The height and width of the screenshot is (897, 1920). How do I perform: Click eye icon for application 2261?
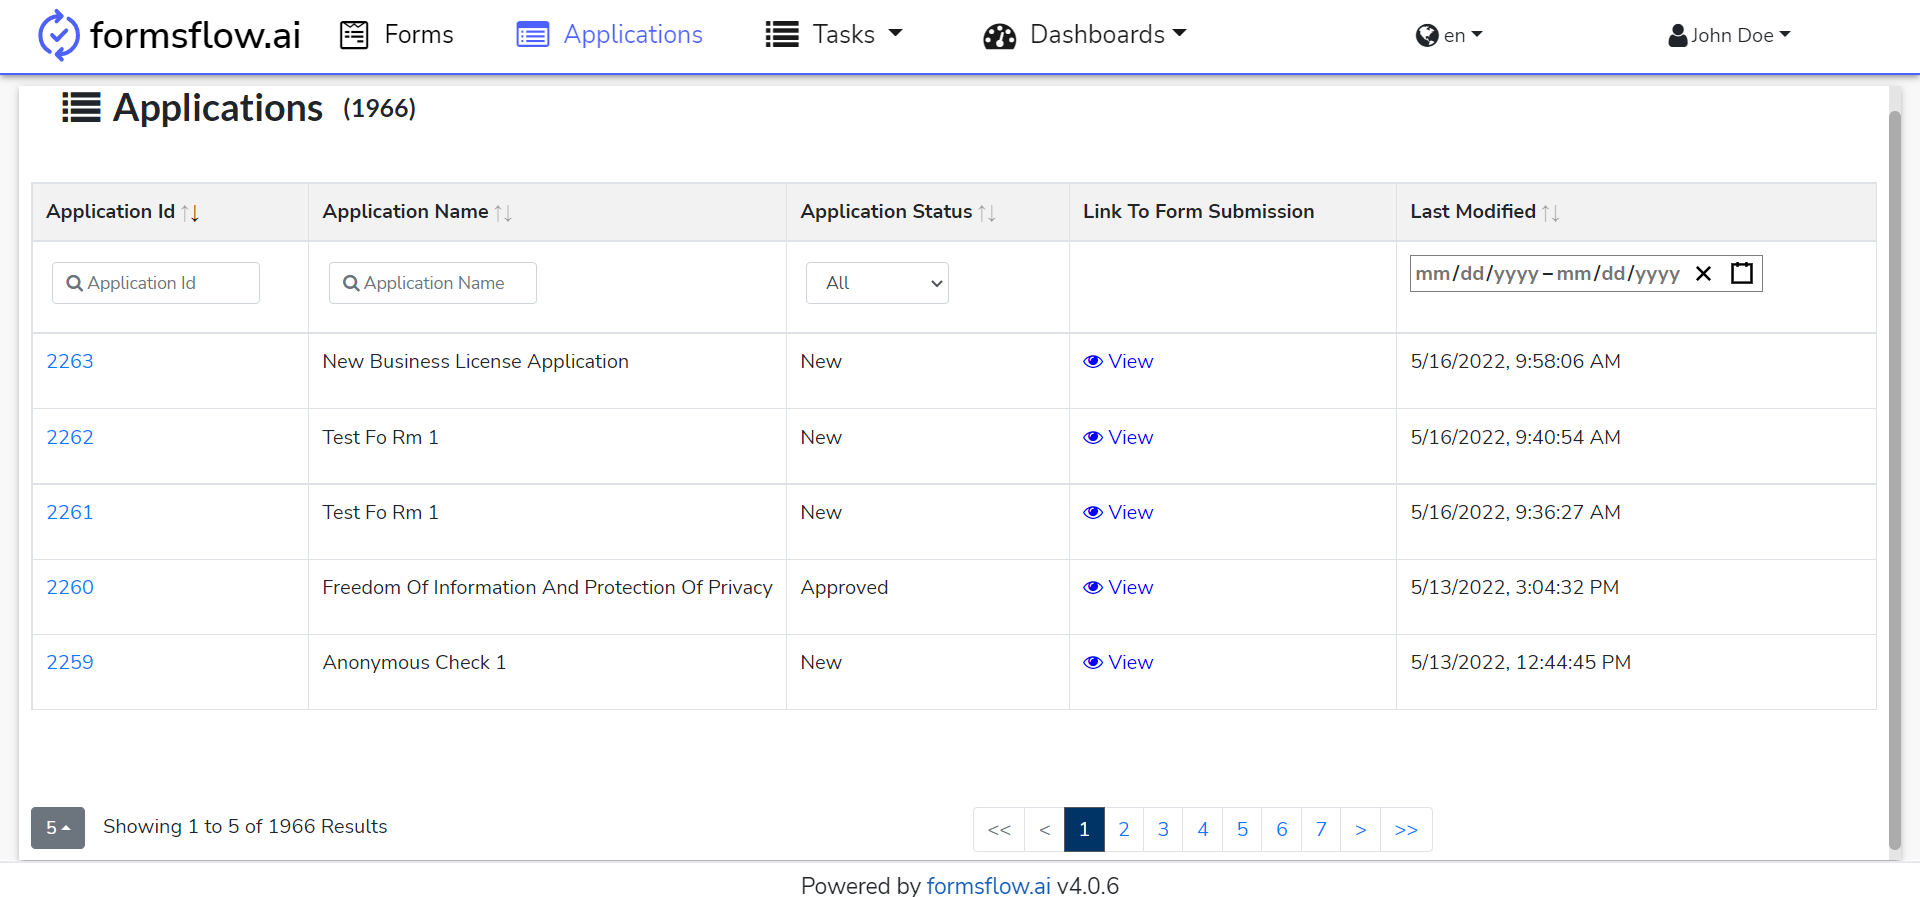click(1093, 513)
